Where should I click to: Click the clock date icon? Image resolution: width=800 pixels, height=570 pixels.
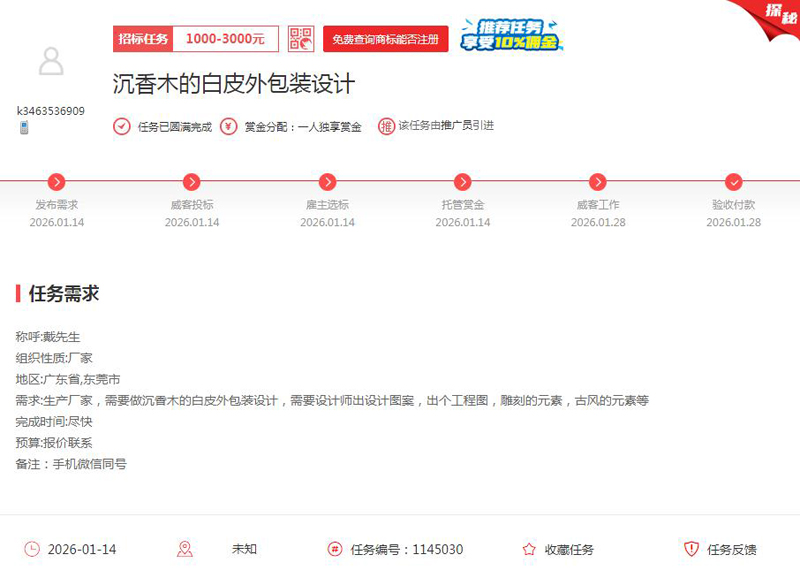(32, 549)
